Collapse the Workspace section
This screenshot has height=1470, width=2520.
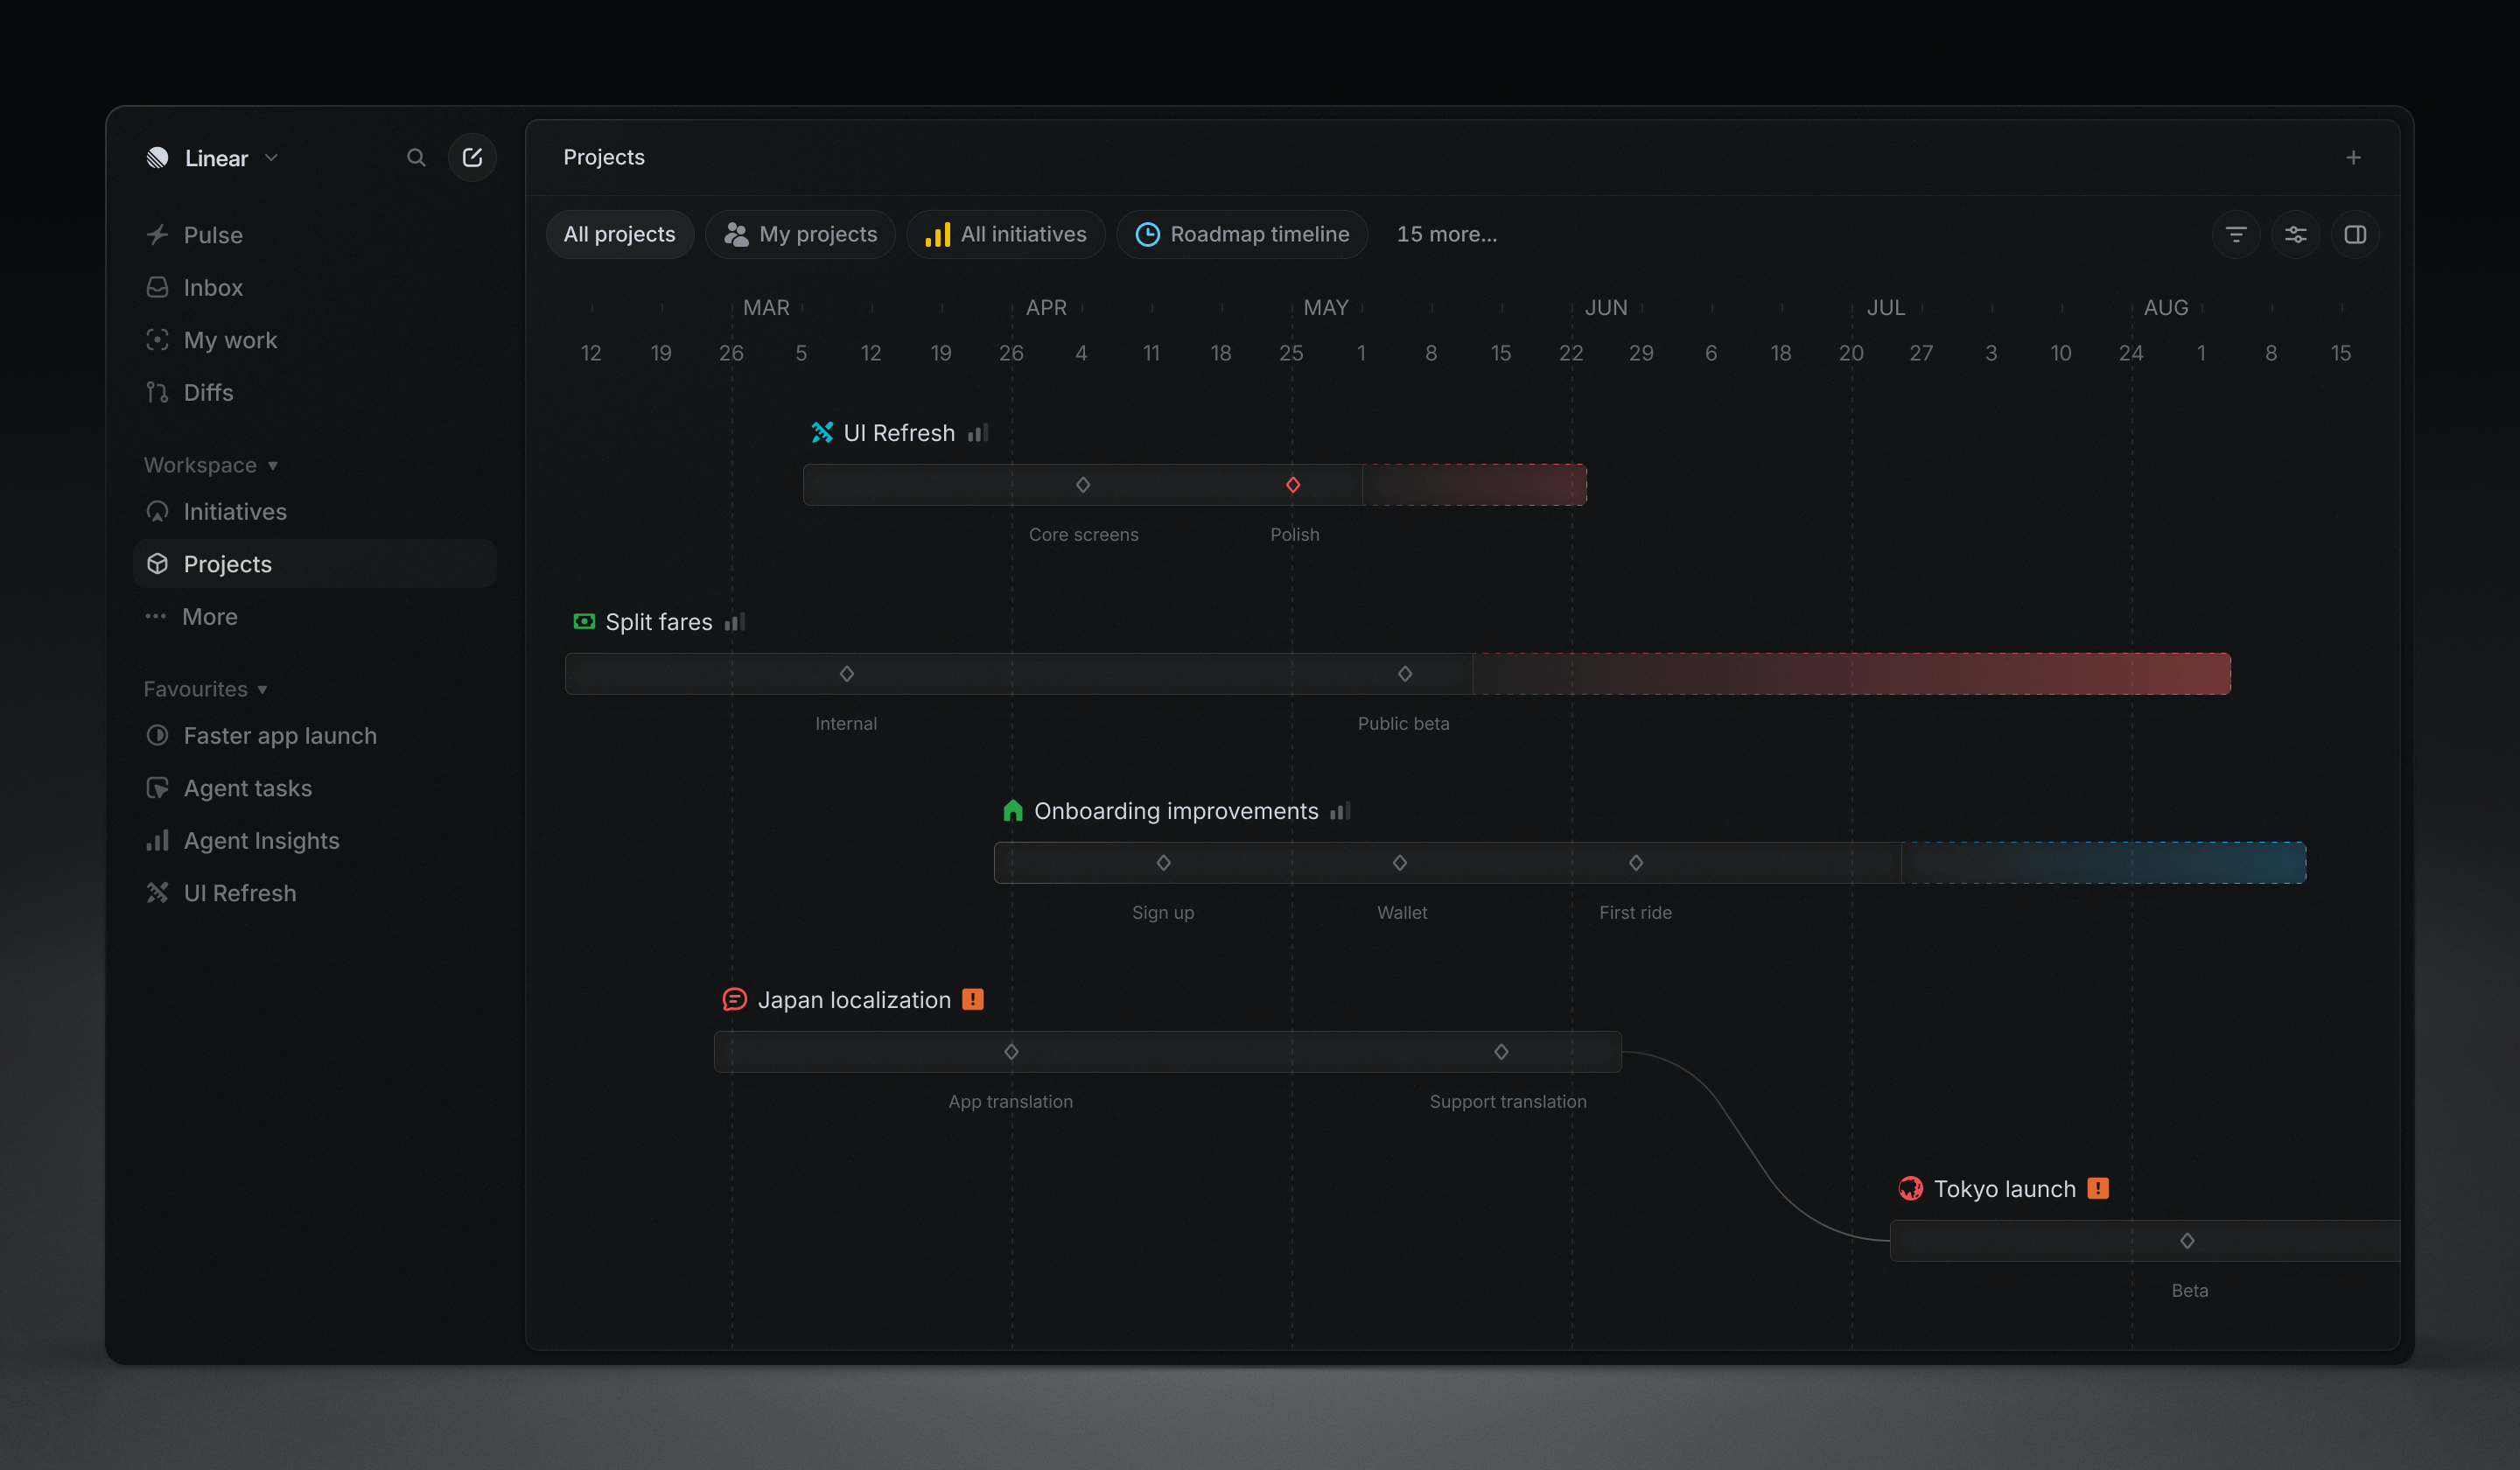[211, 465]
